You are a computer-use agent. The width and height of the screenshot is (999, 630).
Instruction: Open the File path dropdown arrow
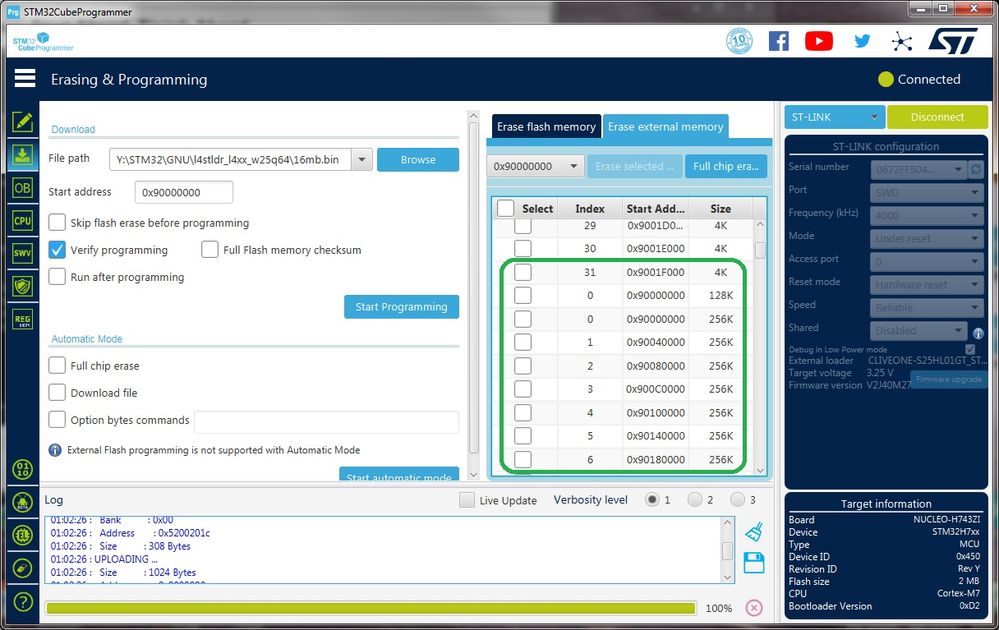click(x=362, y=160)
